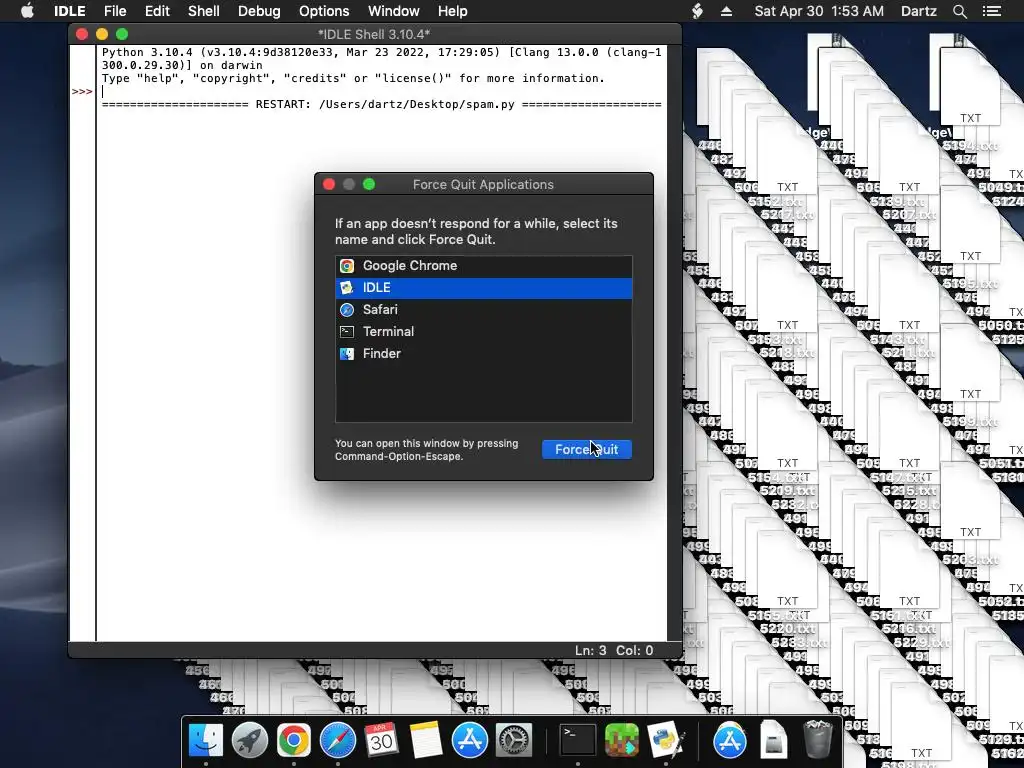Screen dimensions: 1024x768
Task: Select Google Chrome in the Force Quit list
Action: tap(483, 266)
